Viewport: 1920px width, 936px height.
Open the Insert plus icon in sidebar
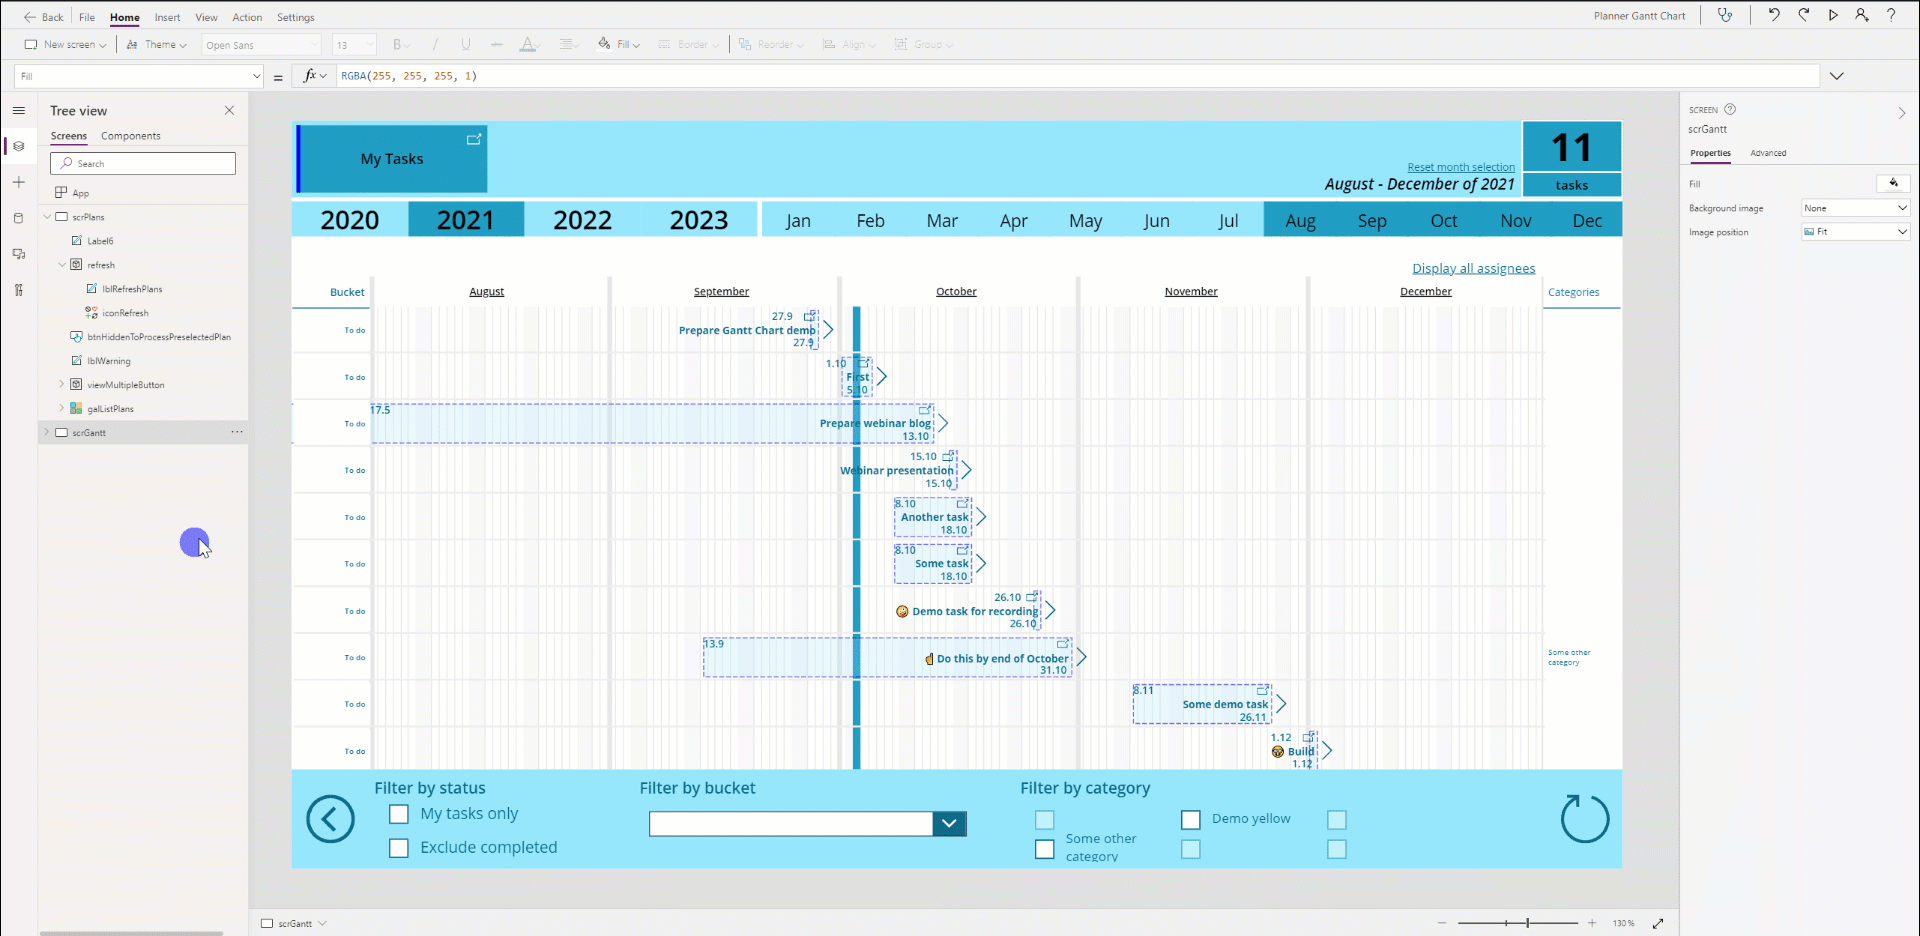pos(19,182)
